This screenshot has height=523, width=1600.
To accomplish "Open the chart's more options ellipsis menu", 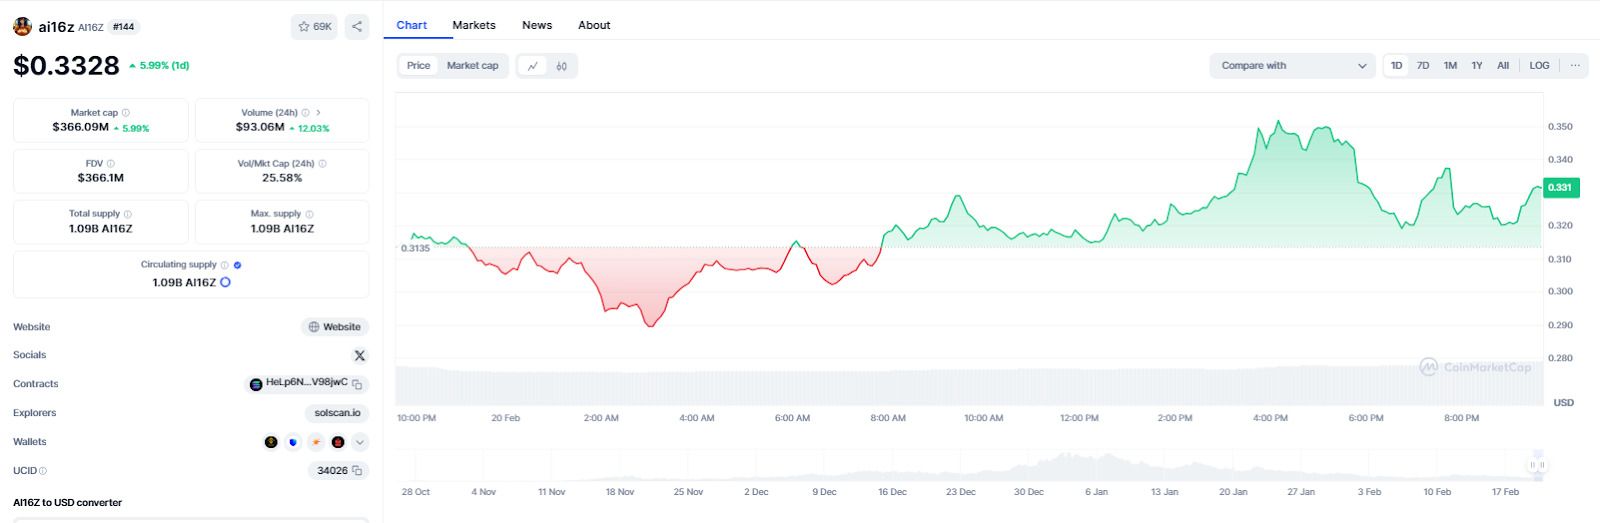I will tap(1575, 66).
